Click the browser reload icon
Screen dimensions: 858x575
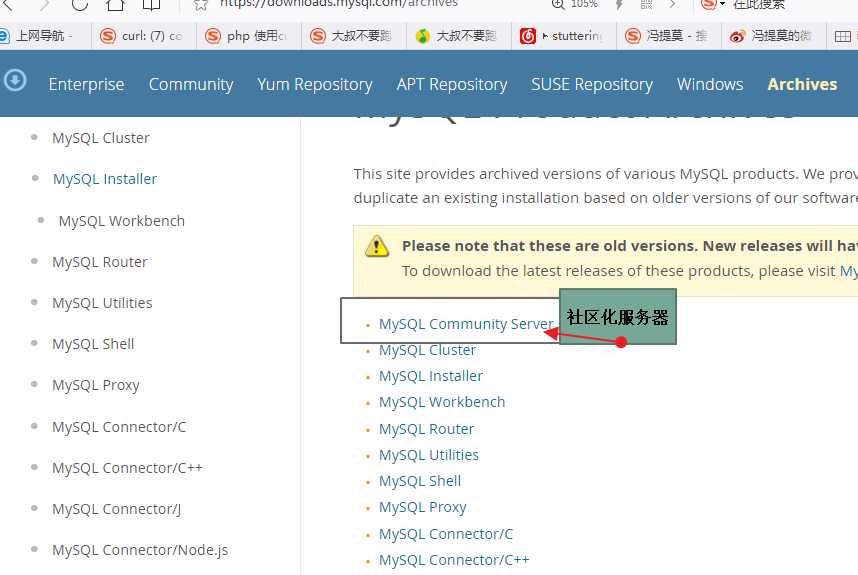(80, 5)
